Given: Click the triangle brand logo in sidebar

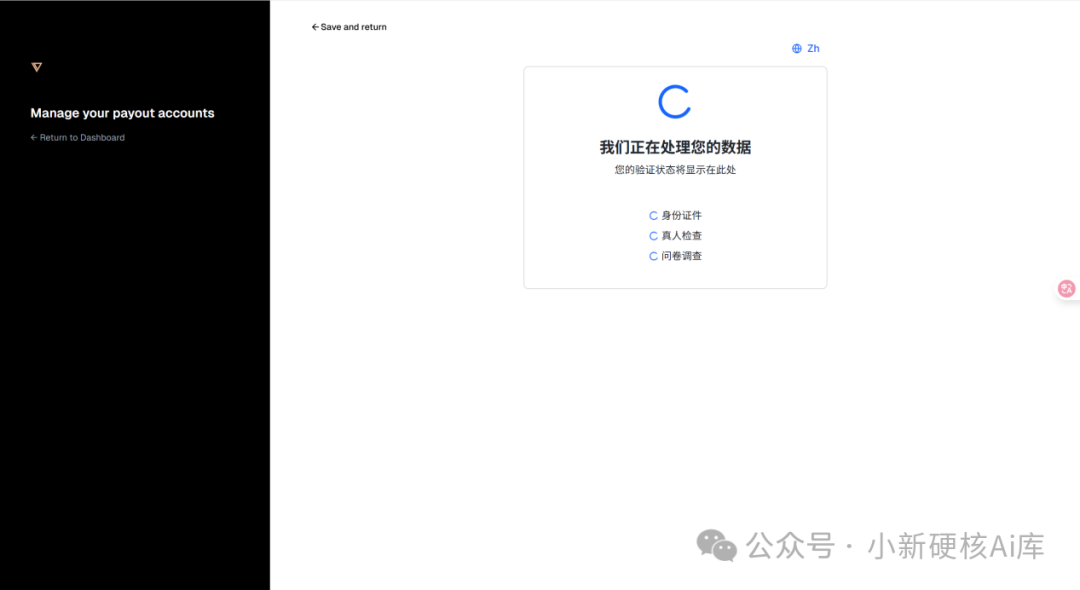Looking at the screenshot, I should click(x=36, y=67).
